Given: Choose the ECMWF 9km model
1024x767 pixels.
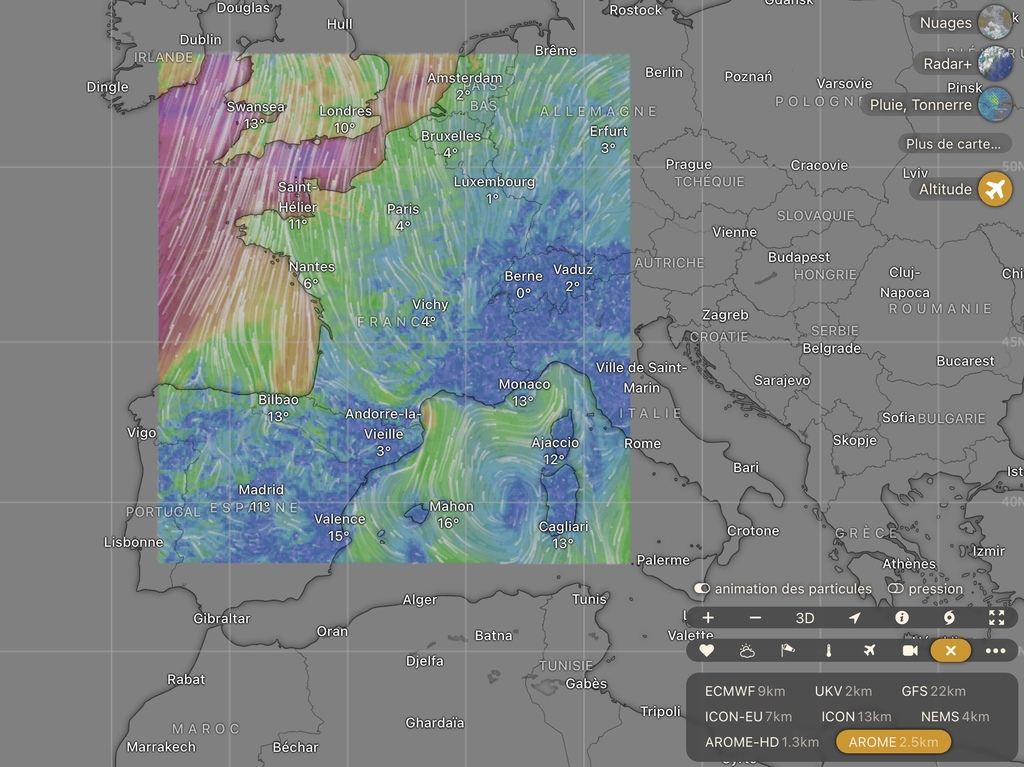Looking at the screenshot, I should click(x=745, y=691).
